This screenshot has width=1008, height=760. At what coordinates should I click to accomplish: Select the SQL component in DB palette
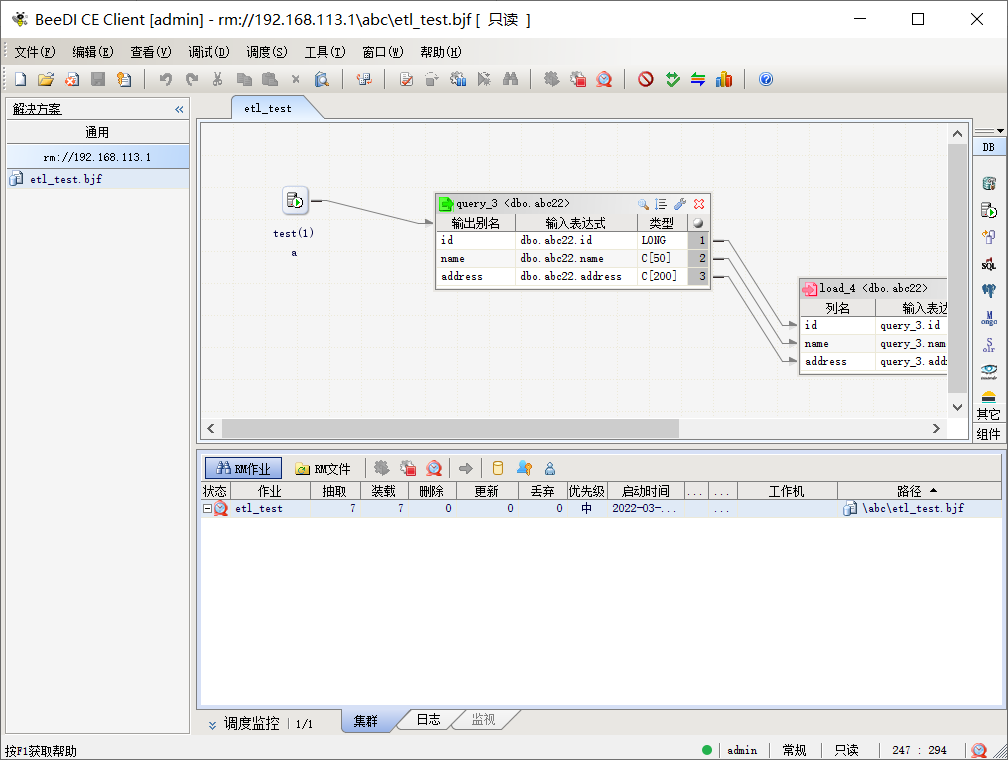(x=989, y=264)
